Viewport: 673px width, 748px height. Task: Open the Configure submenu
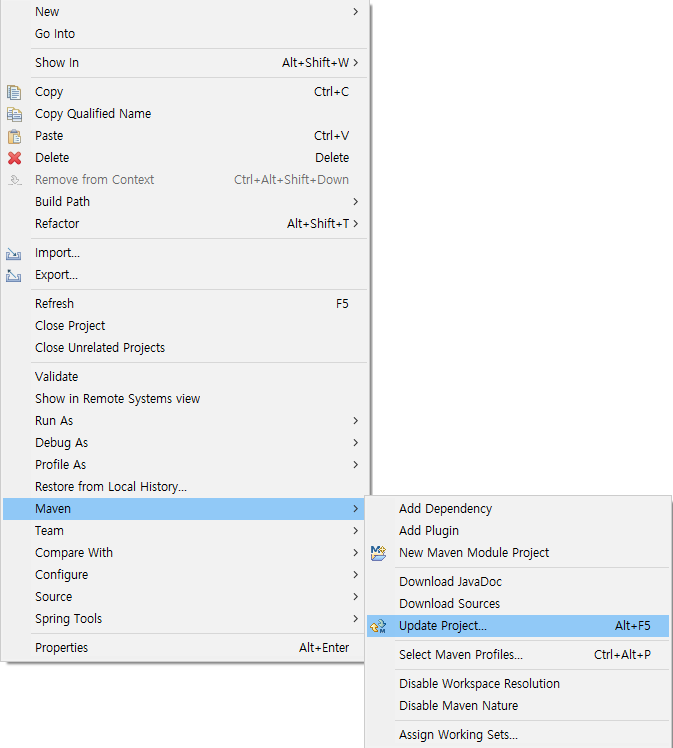(x=184, y=575)
